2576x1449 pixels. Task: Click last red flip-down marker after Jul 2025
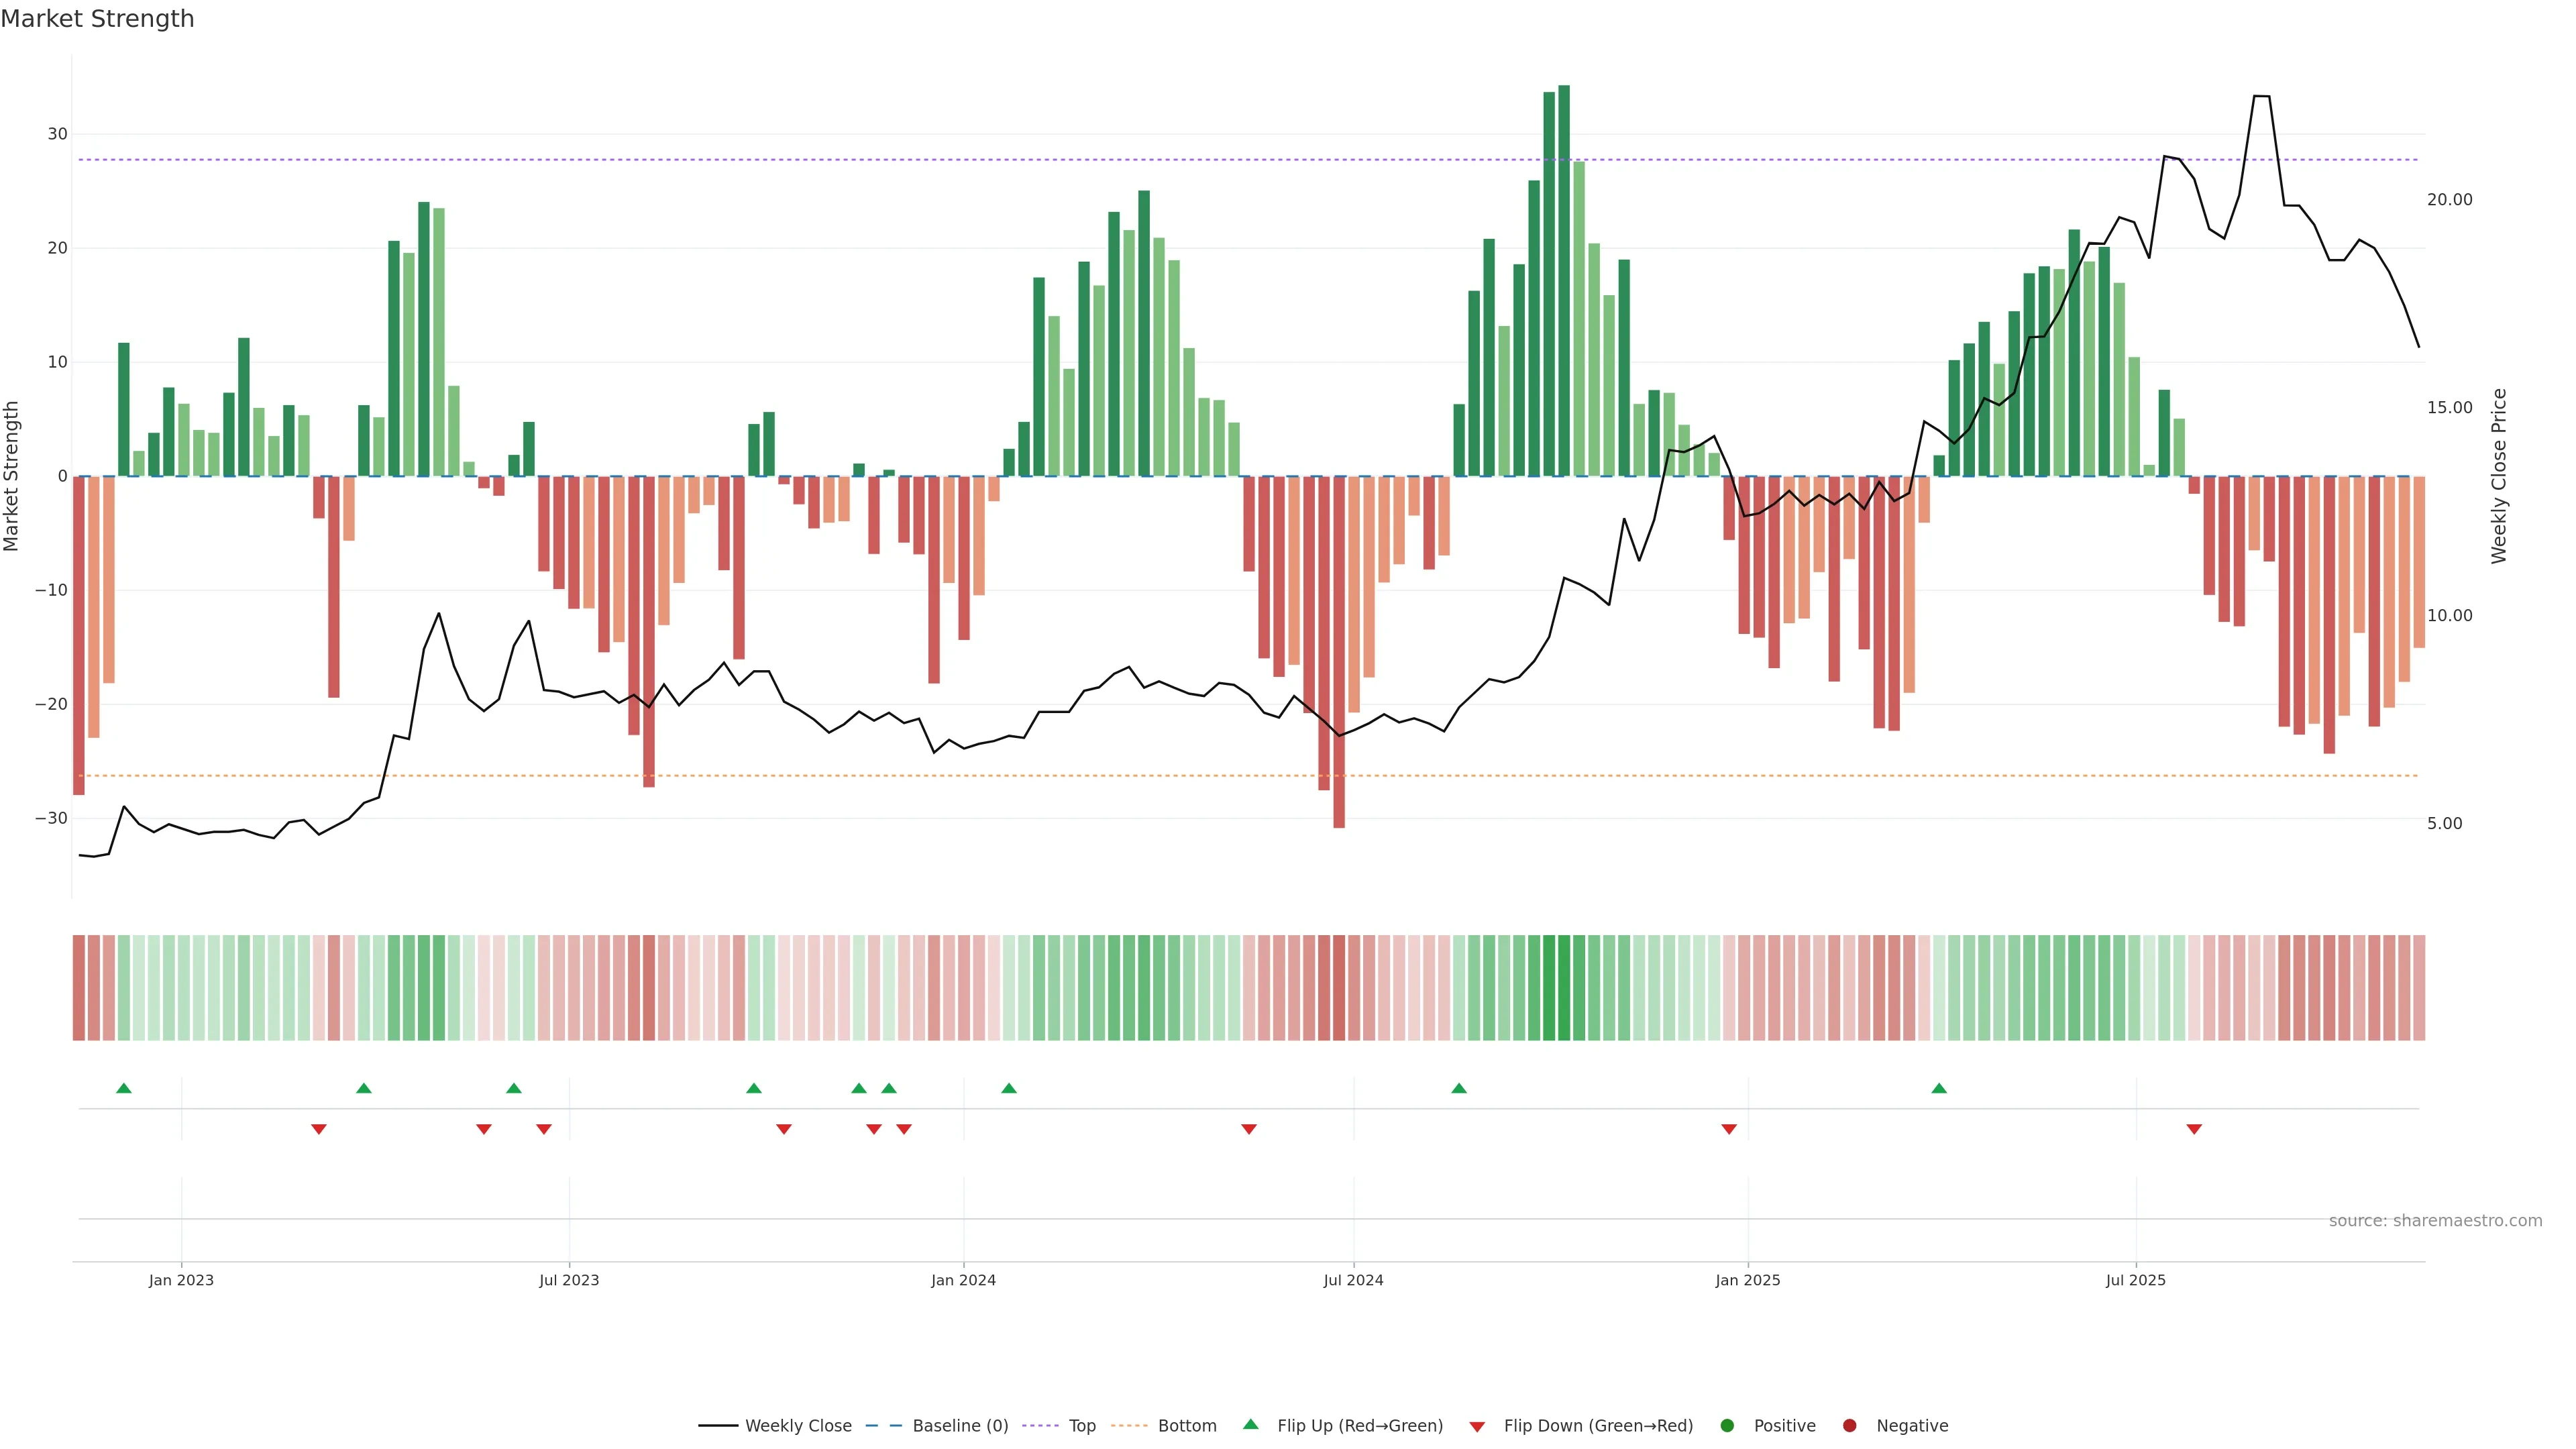click(x=2194, y=1129)
